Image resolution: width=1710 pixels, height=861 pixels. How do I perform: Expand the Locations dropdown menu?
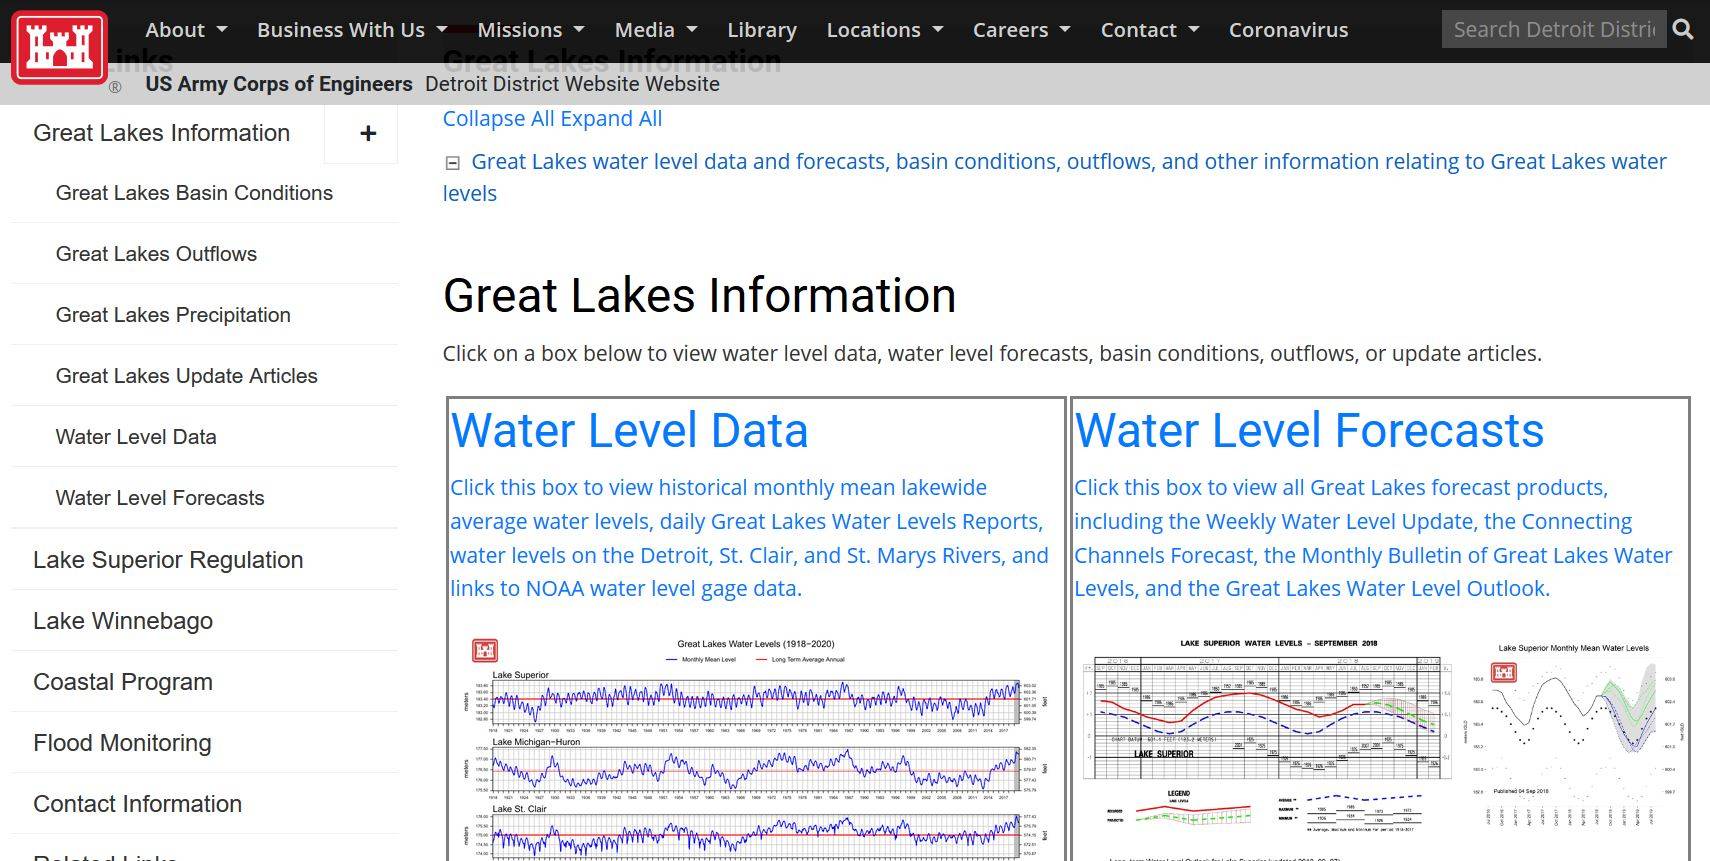pos(884,30)
